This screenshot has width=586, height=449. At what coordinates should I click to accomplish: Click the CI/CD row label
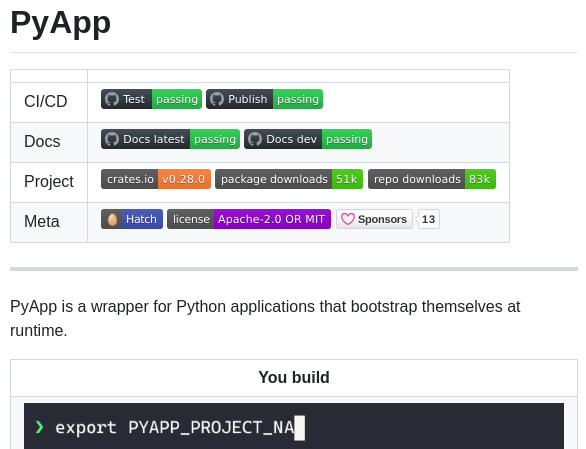click(x=46, y=101)
